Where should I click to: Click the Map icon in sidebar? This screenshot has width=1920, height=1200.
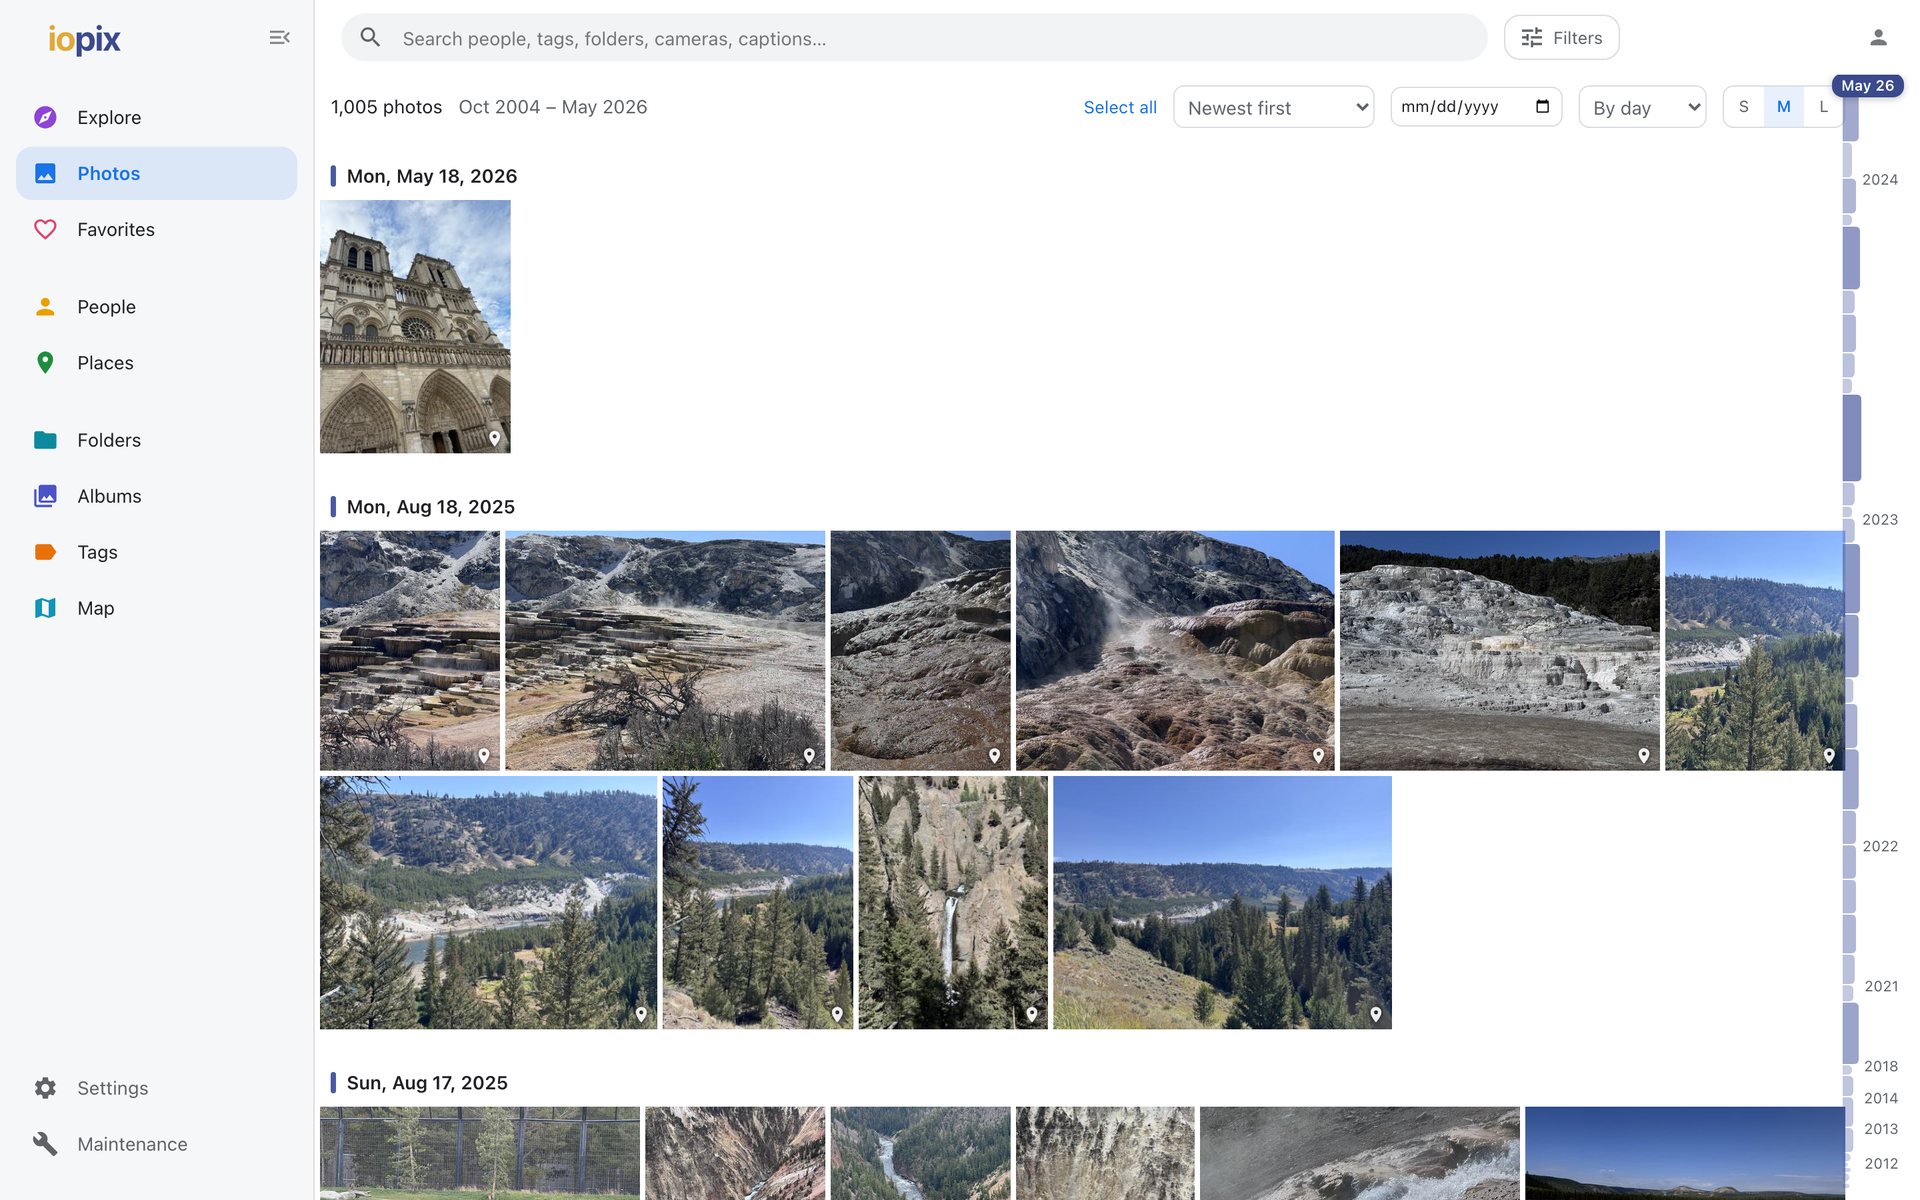click(x=45, y=608)
